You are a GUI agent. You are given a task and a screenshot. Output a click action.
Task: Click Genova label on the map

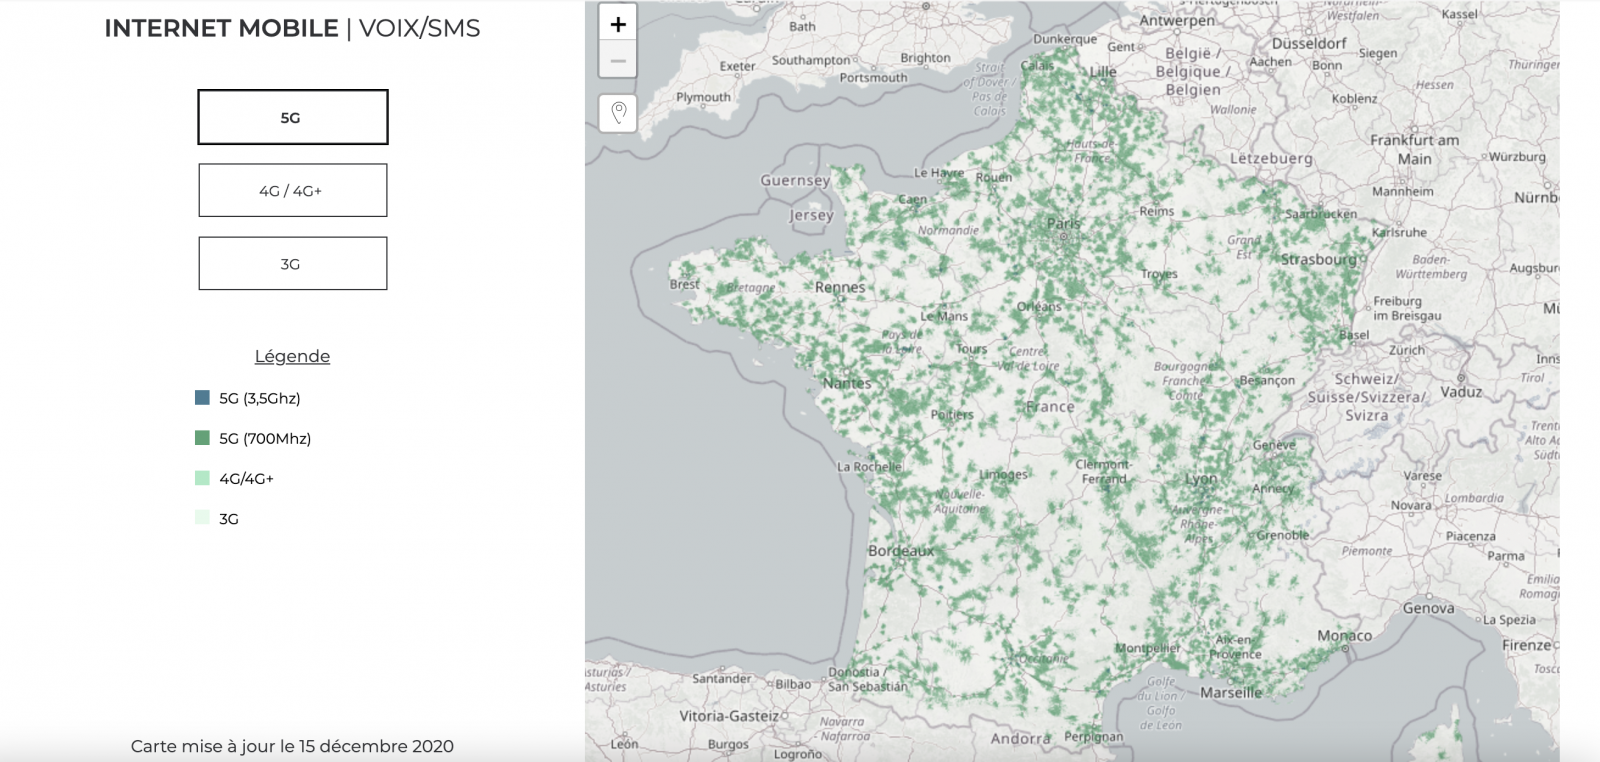(x=1428, y=608)
